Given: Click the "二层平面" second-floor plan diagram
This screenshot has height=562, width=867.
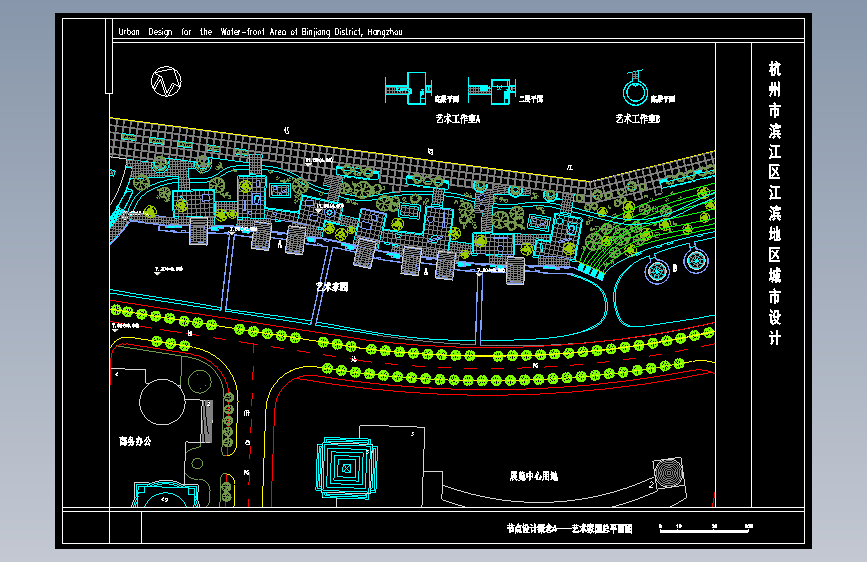Looking at the screenshot, I should point(492,91).
